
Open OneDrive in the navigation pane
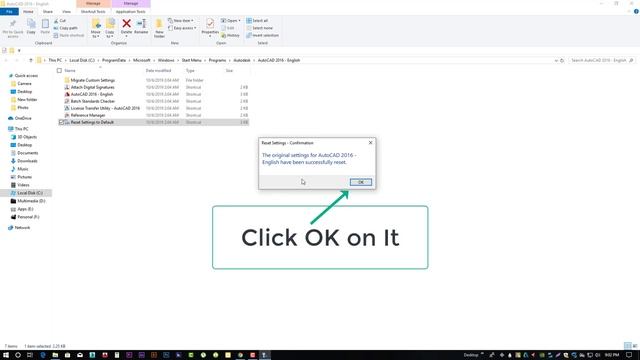[x=23, y=118]
